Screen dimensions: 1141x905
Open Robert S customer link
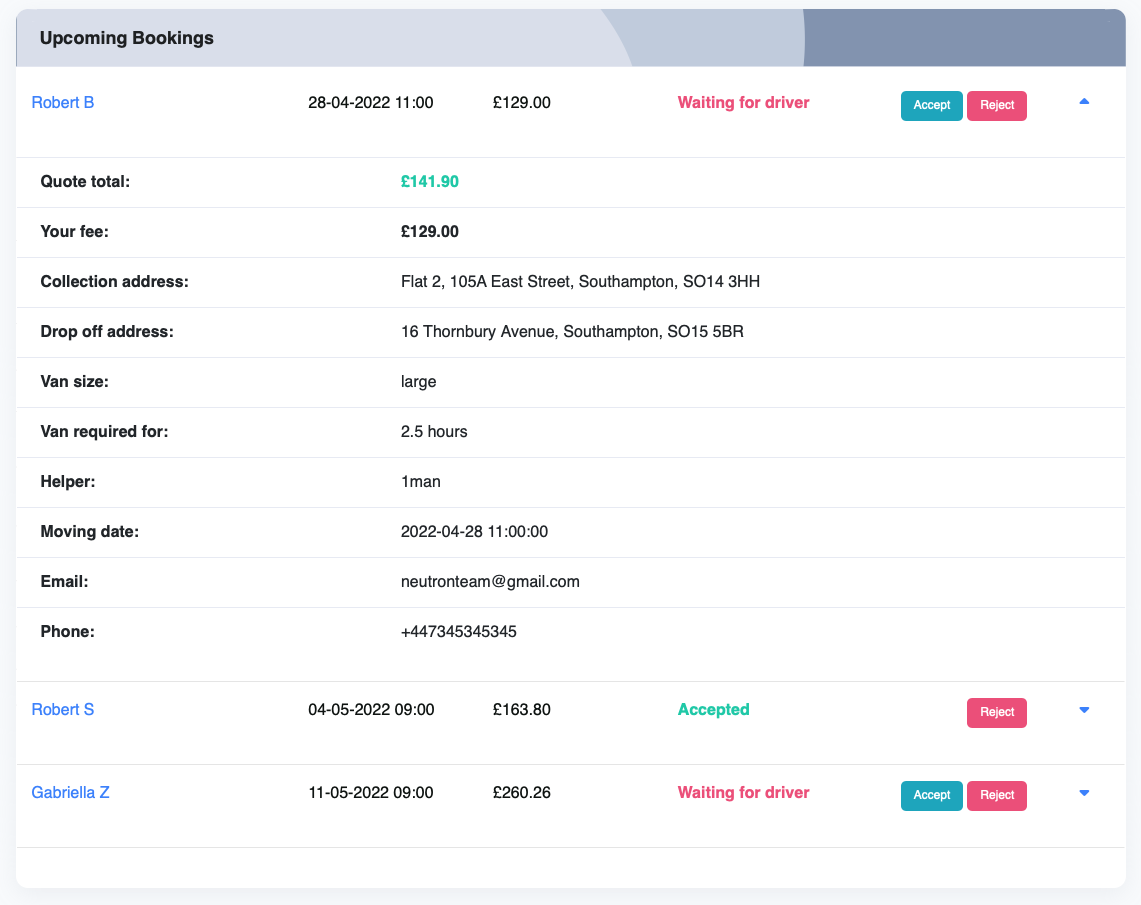pyautogui.click(x=63, y=710)
